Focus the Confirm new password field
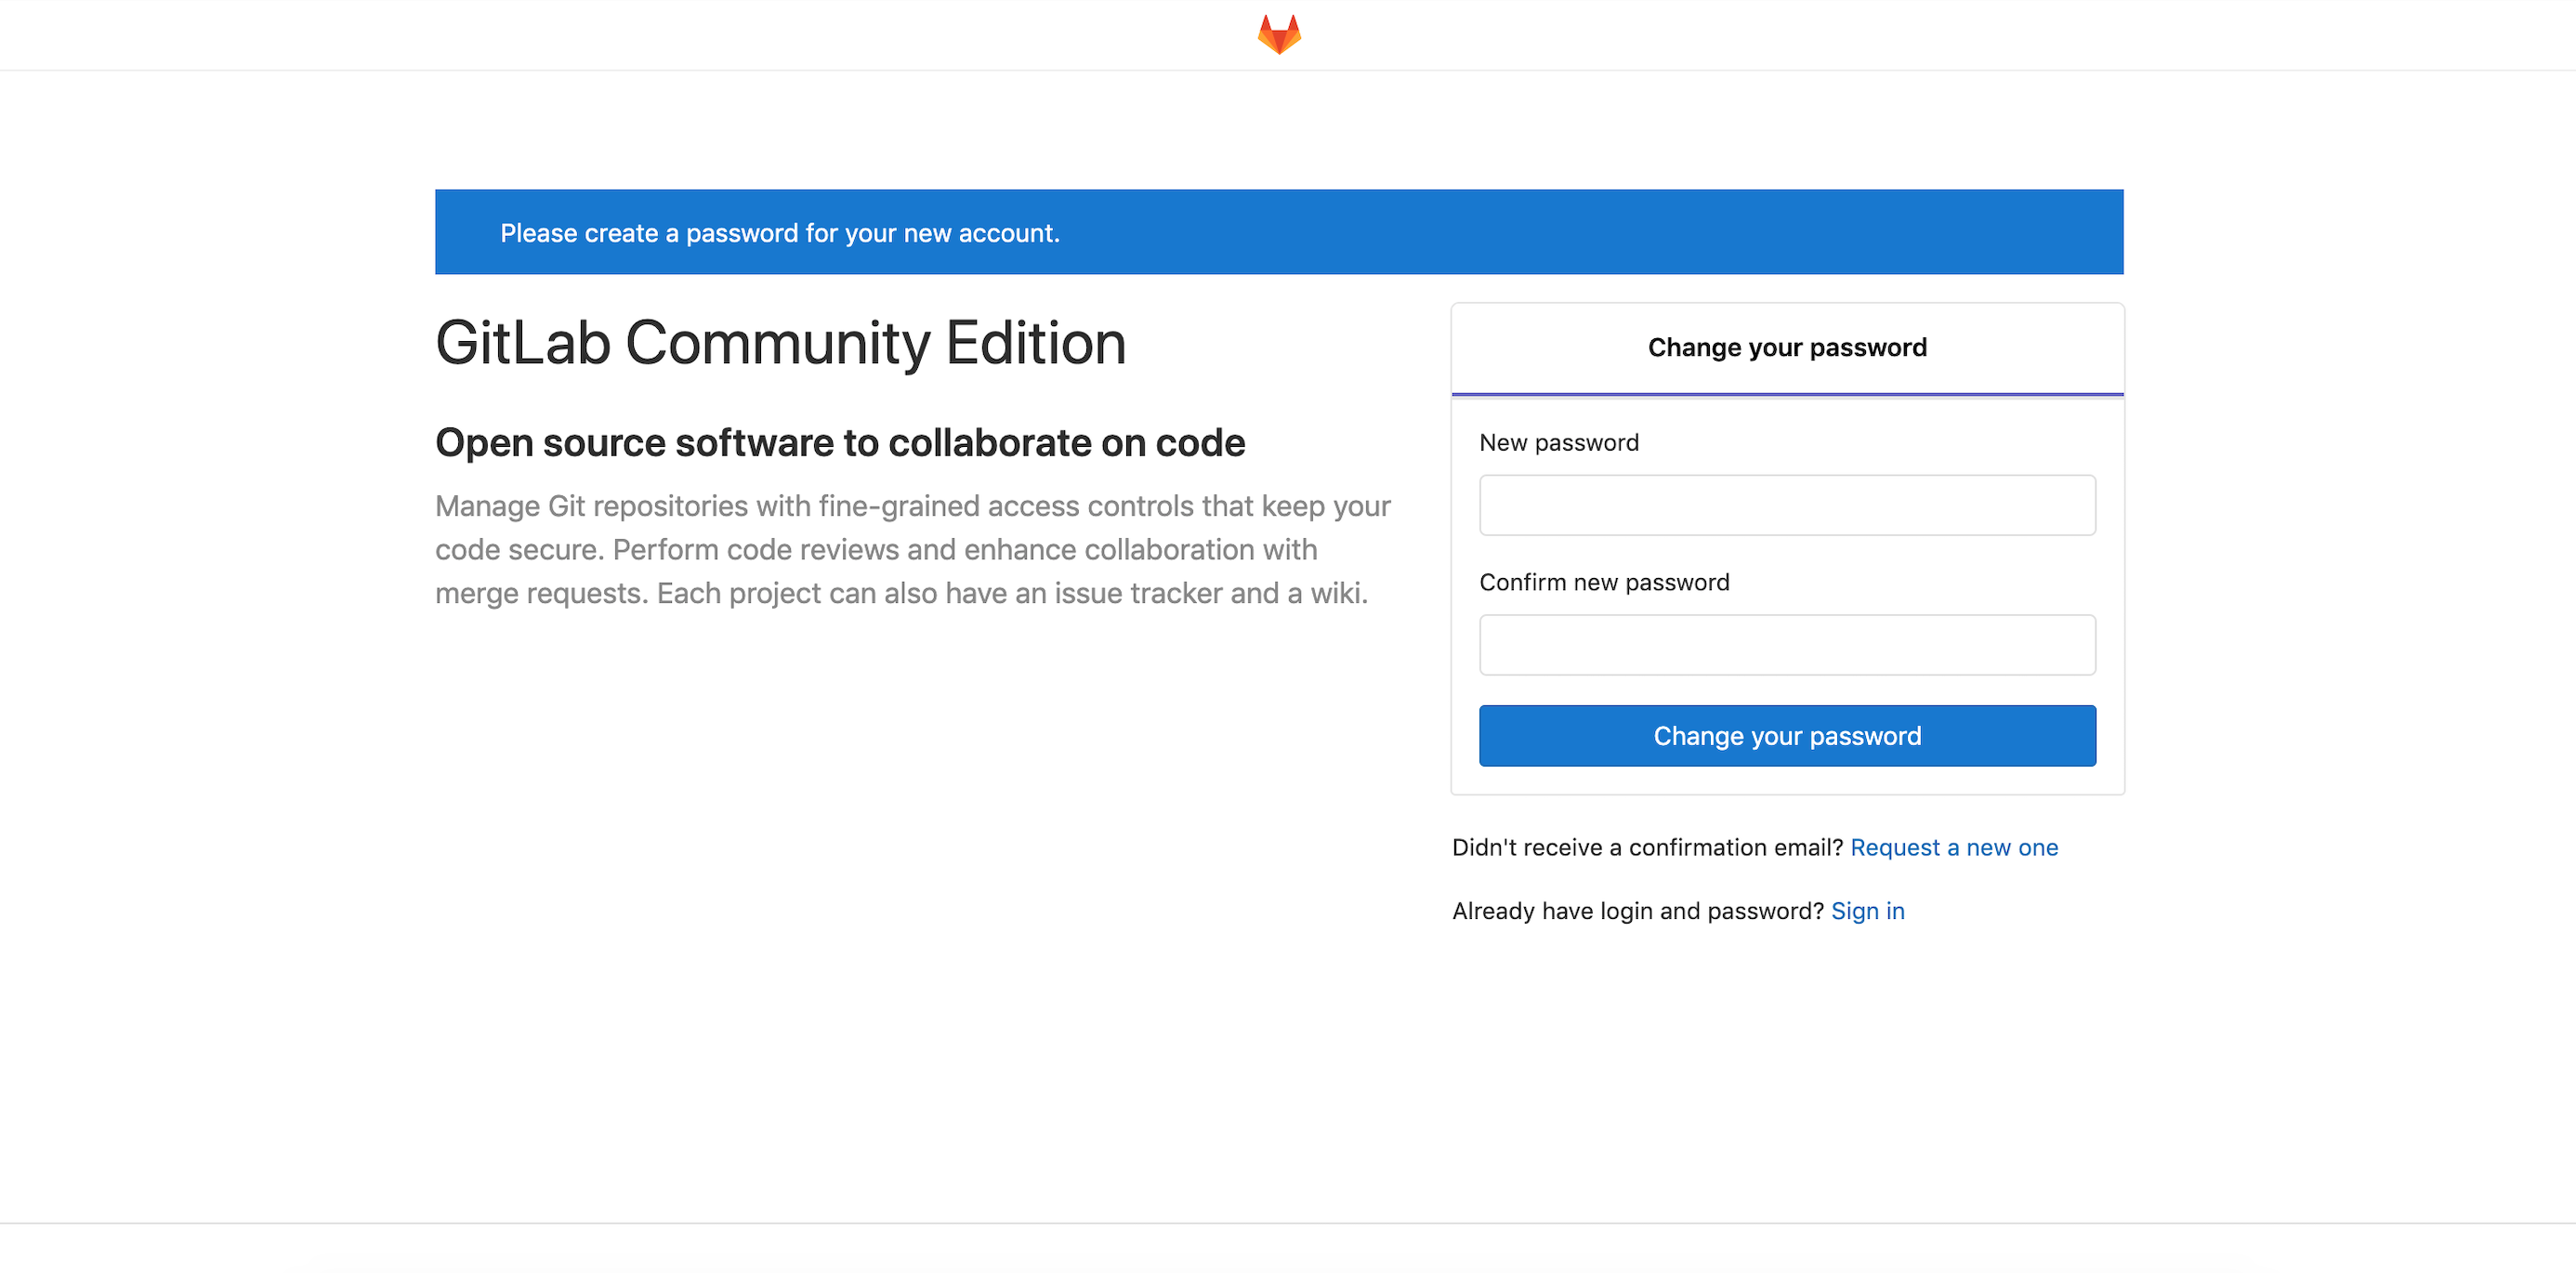This screenshot has height=1273, width=2576. point(1786,645)
